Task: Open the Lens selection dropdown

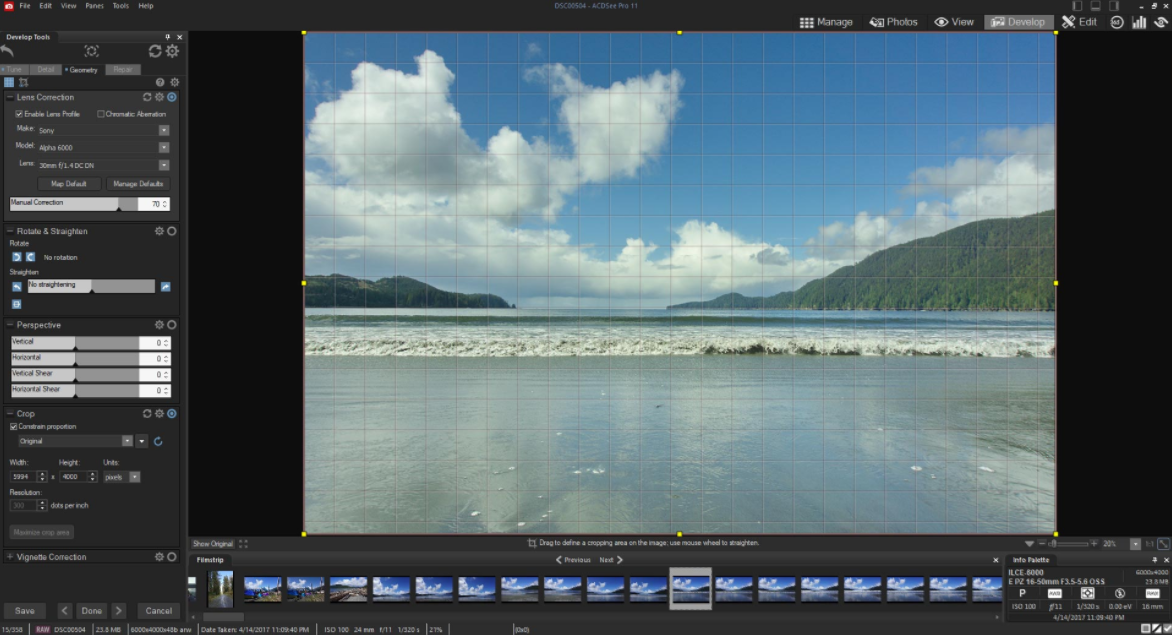Action: click(164, 165)
